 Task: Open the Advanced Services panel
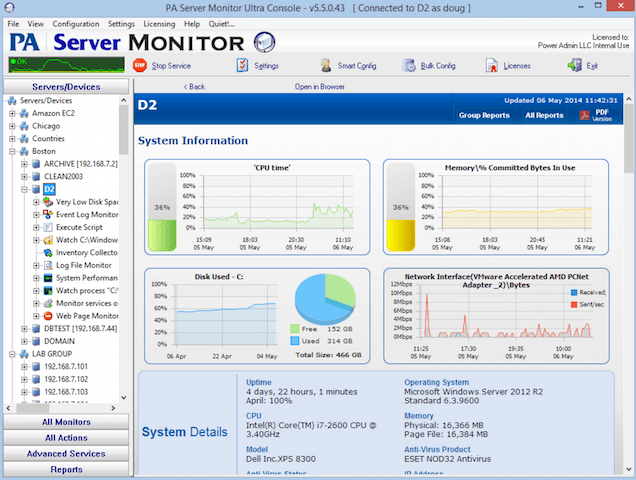coord(66,454)
